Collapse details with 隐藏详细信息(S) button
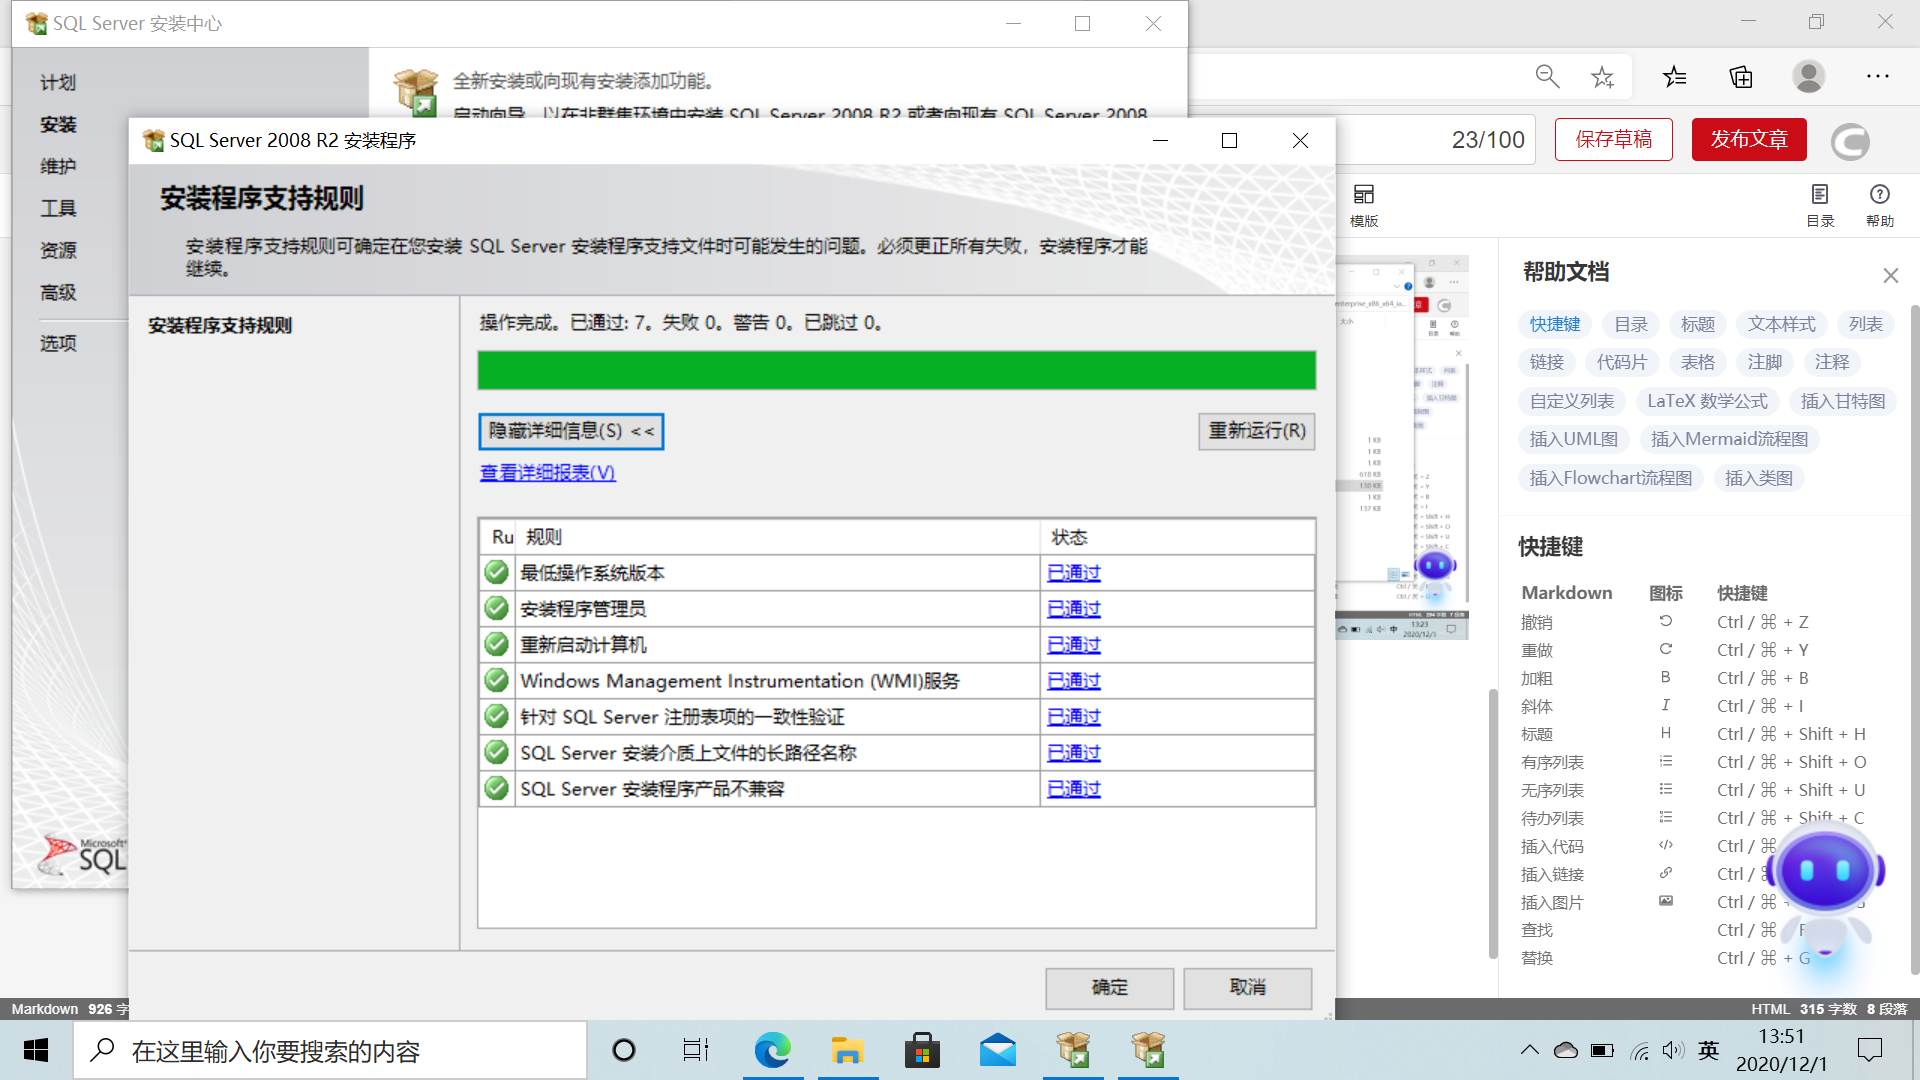This screenshot has width=1920, height=1080. click(x=571, y=431)
